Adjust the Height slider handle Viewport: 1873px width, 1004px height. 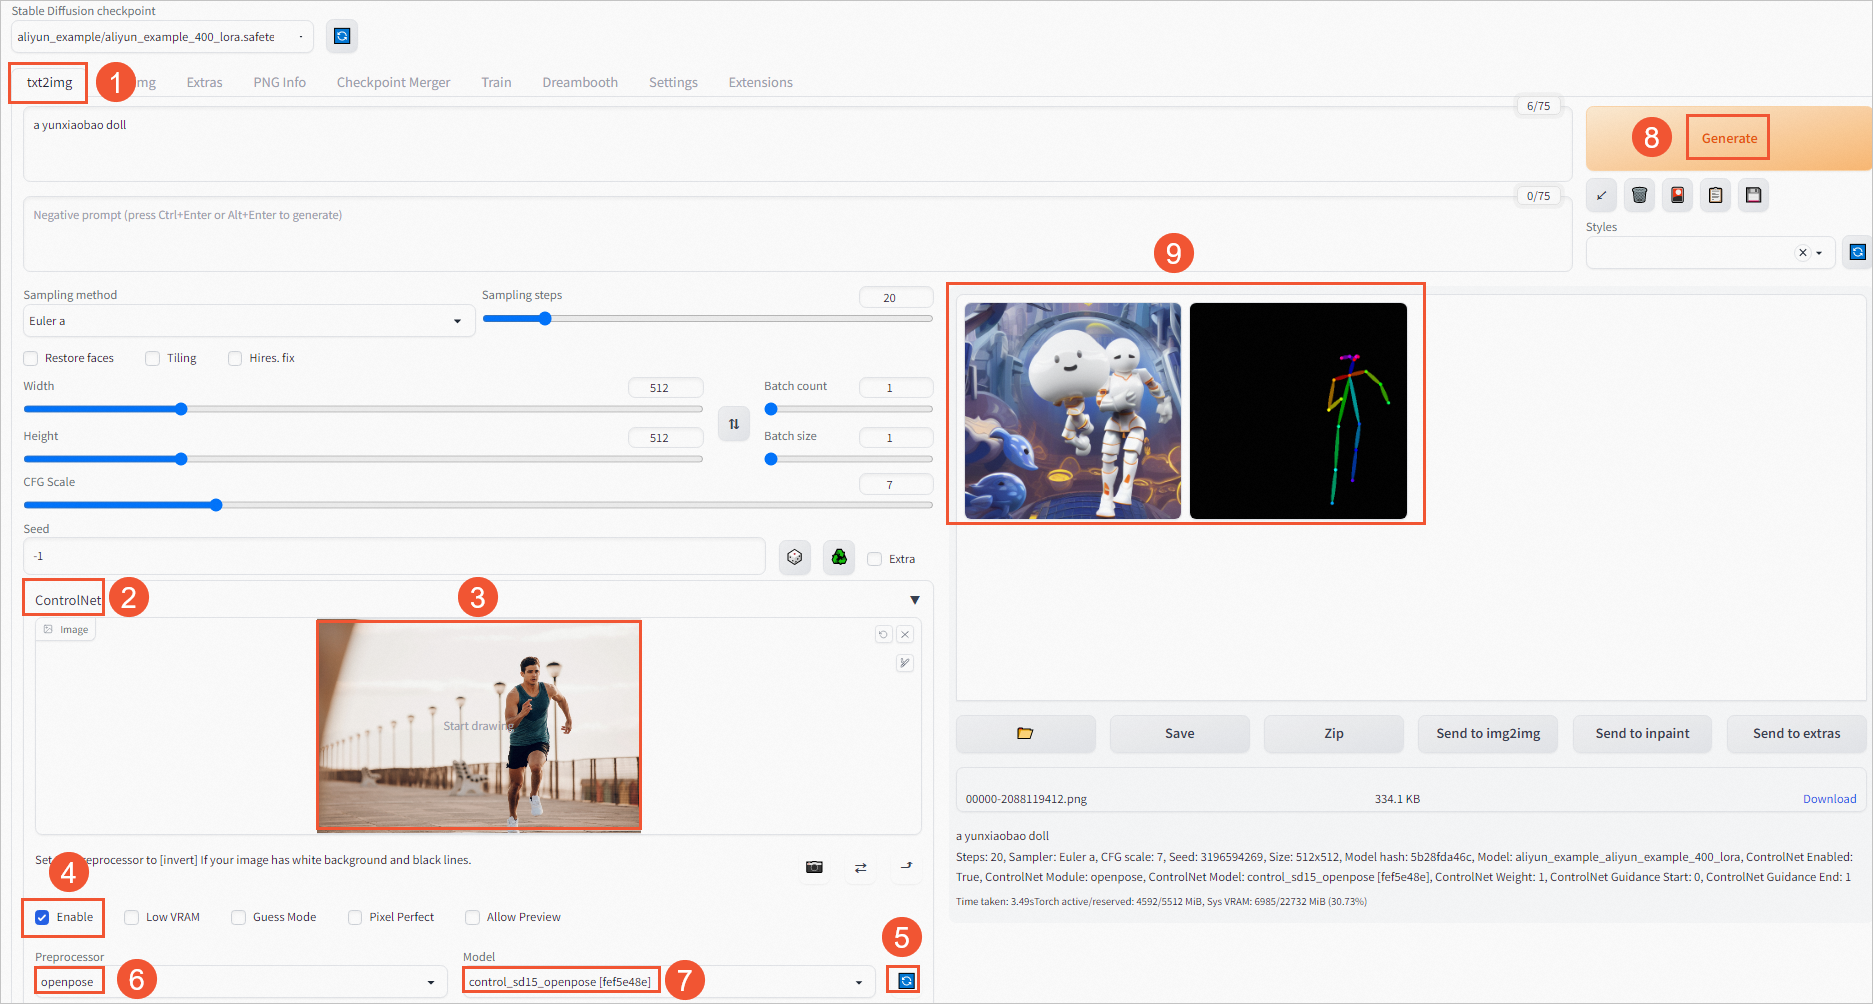[181, 459]
